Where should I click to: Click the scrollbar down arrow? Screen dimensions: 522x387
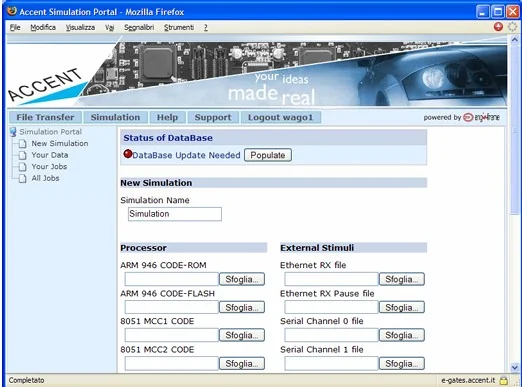coord(515,367)
